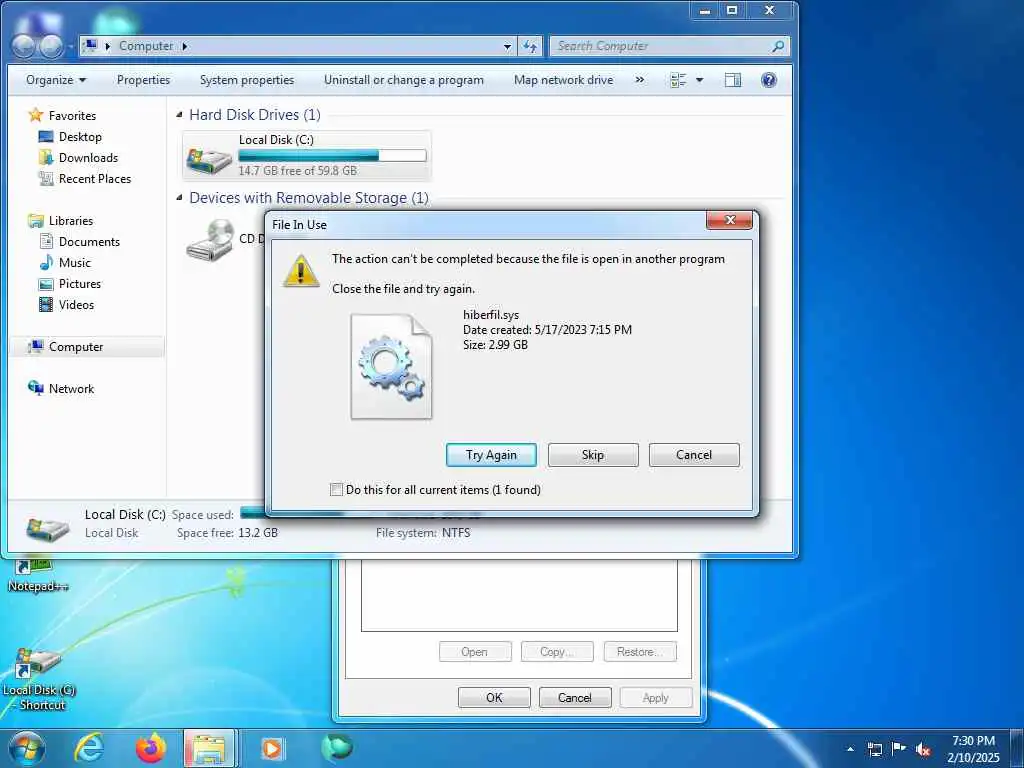Viewport: 1024px width, 768px height.
Task: Toggle the preview pane icon
Action: coord(733,80)
